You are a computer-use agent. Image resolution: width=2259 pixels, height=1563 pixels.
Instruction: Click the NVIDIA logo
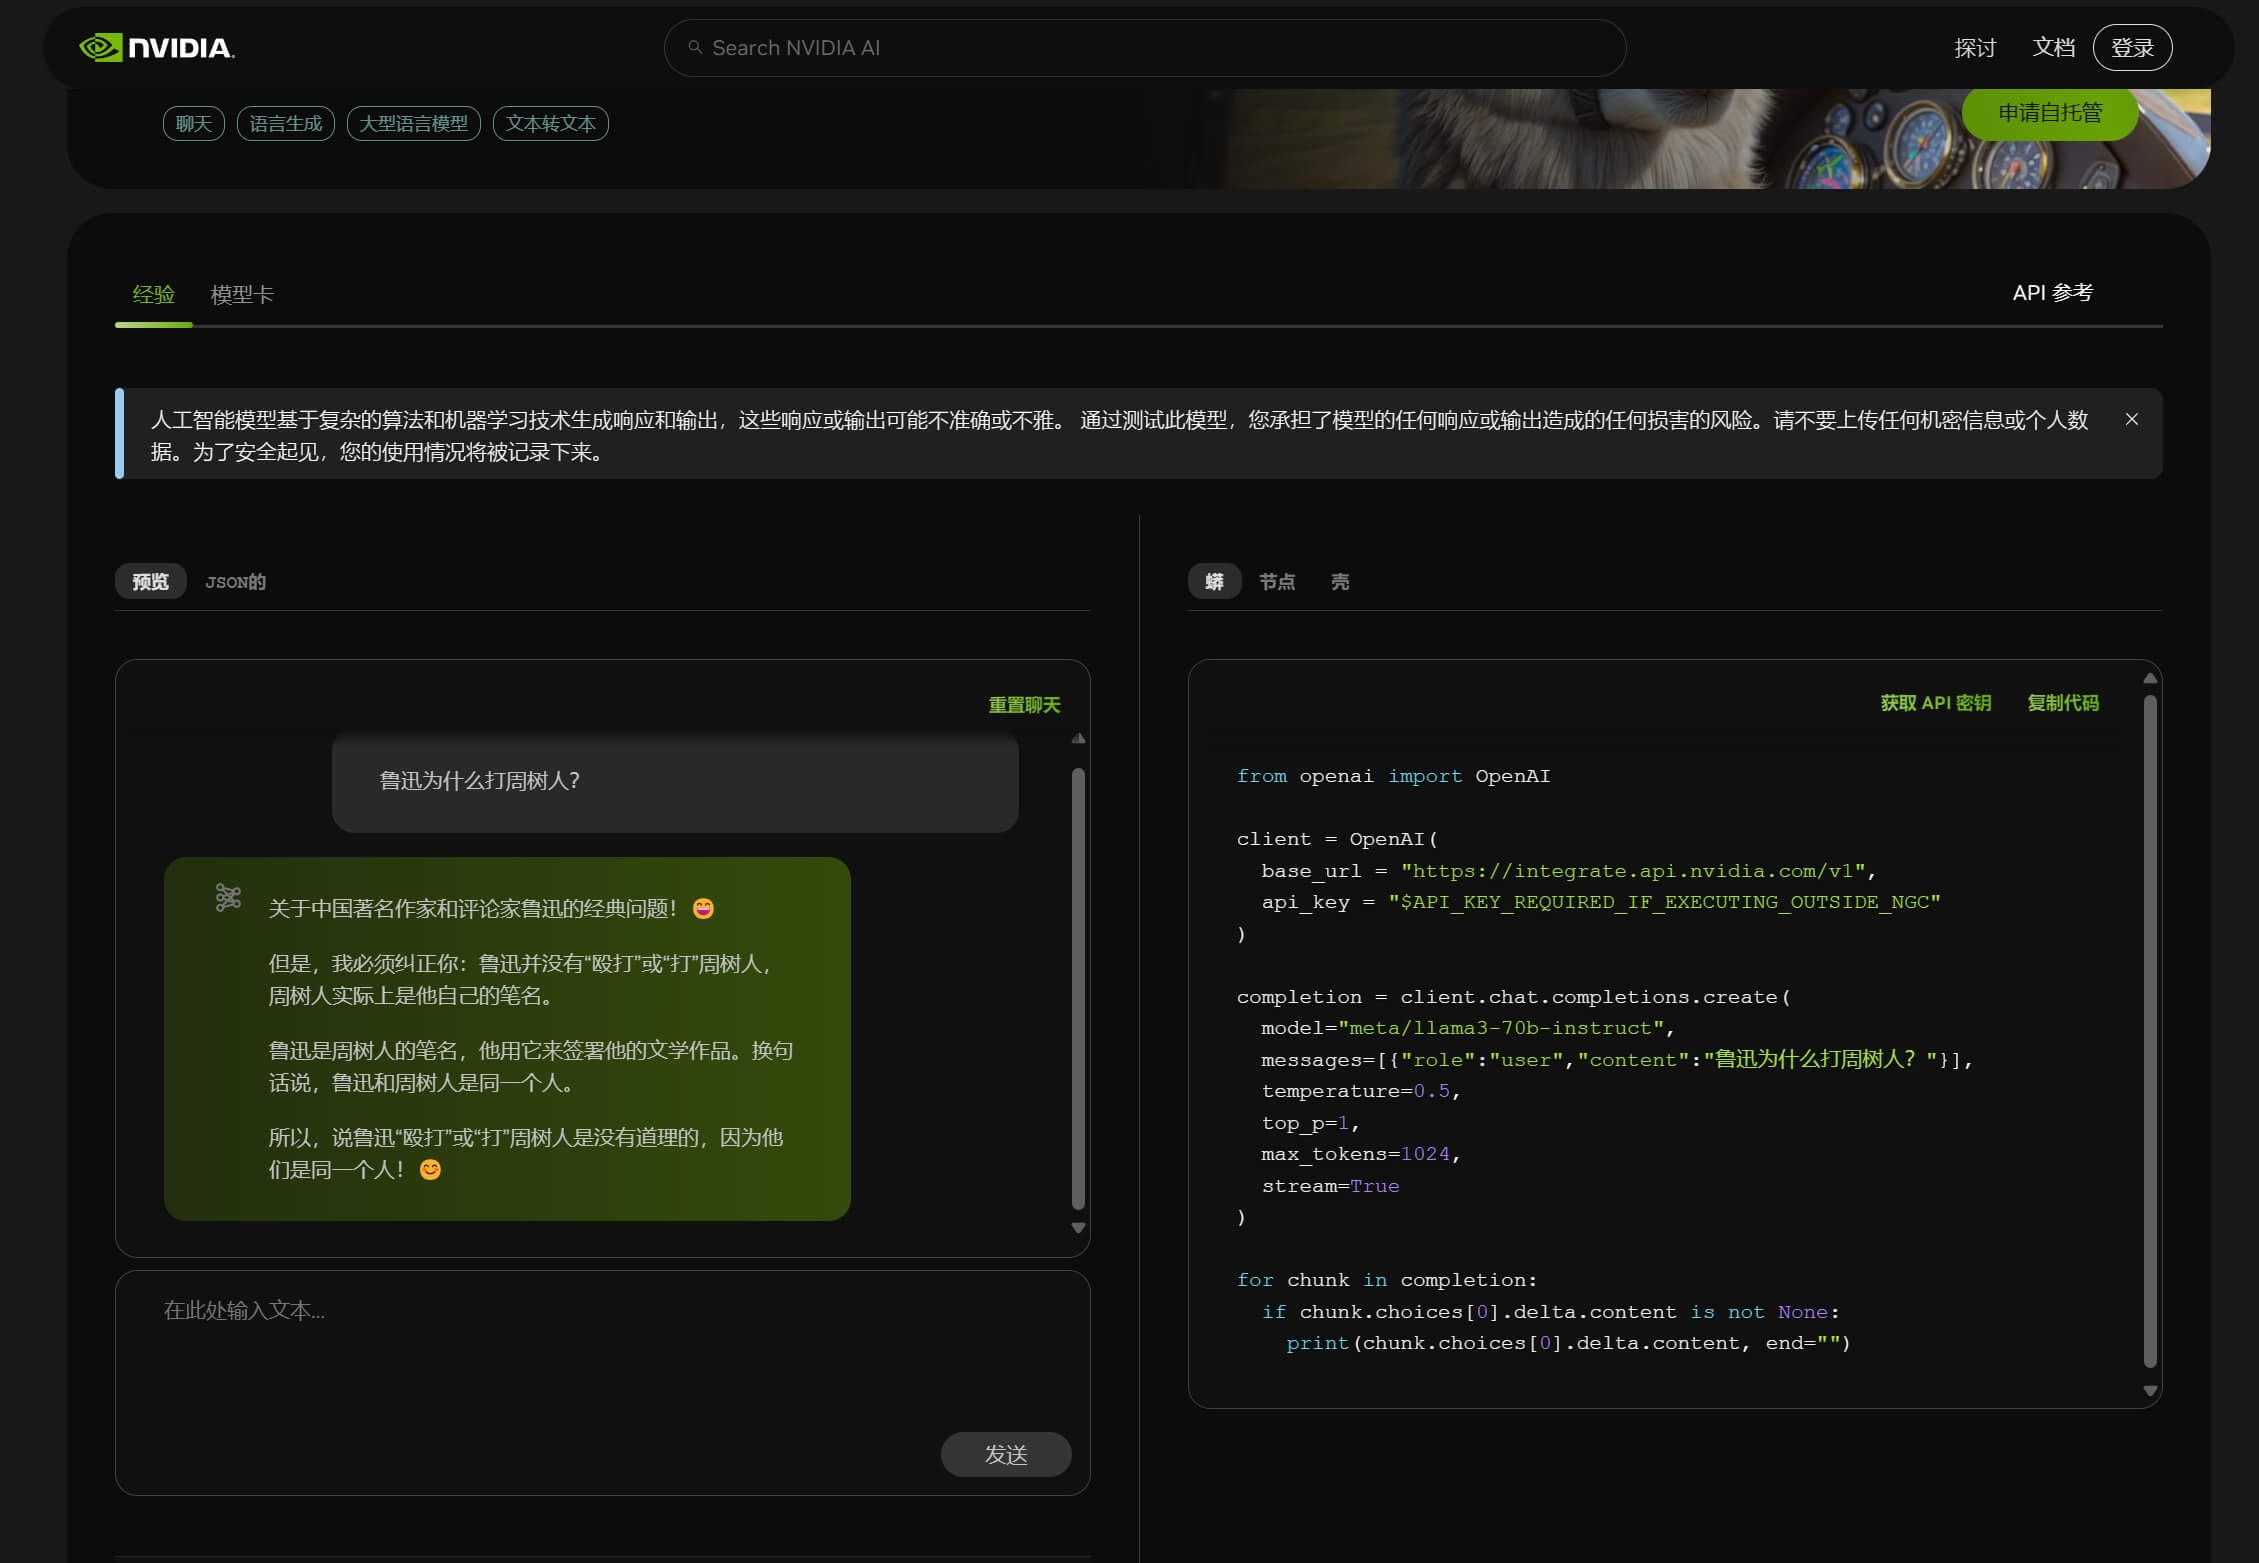click(x=155, y=47)
